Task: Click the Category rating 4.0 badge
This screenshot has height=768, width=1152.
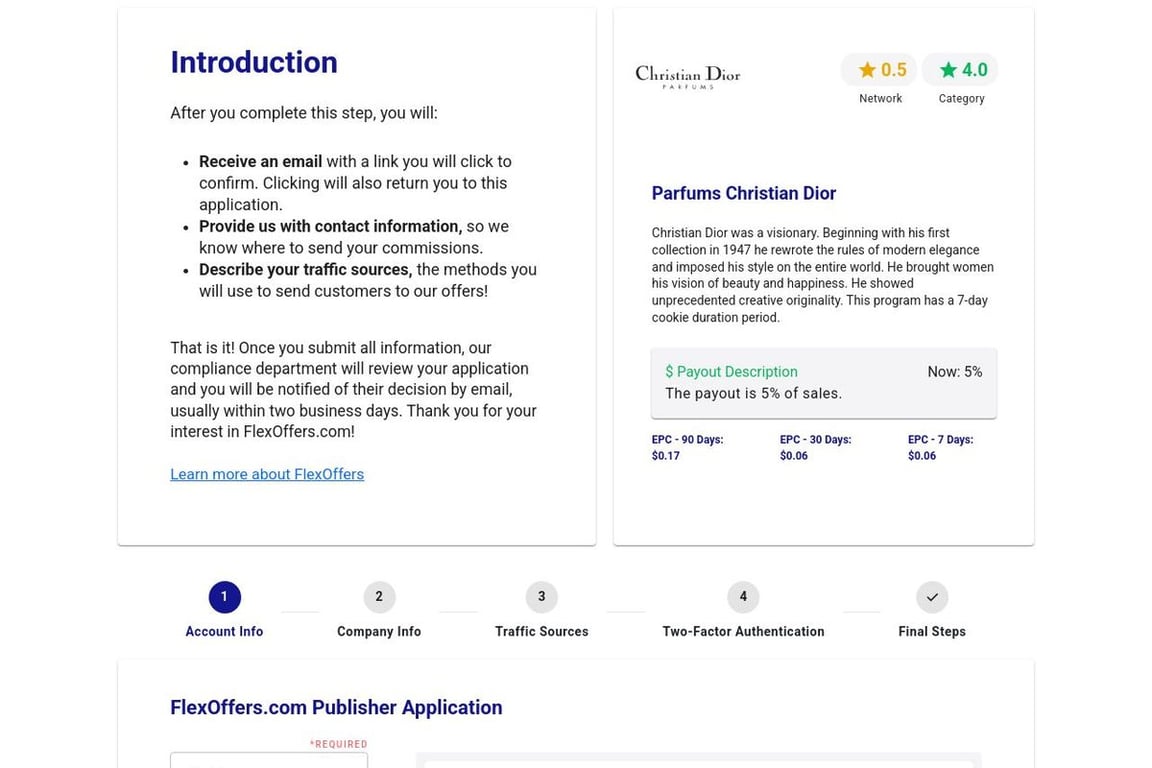Action: (x=960, y=70)
